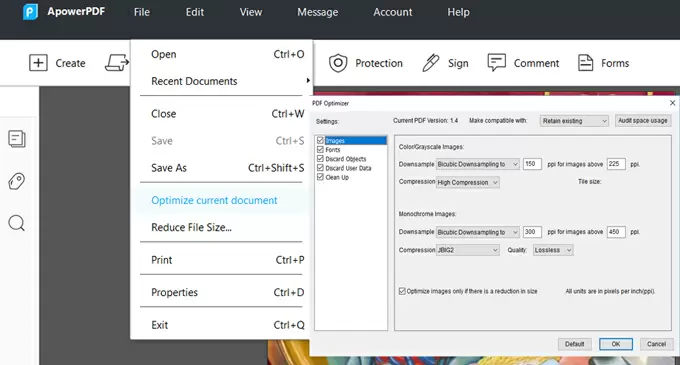Close the PDF Optimizer dialog
680x365 pixels.
point(672,103)
